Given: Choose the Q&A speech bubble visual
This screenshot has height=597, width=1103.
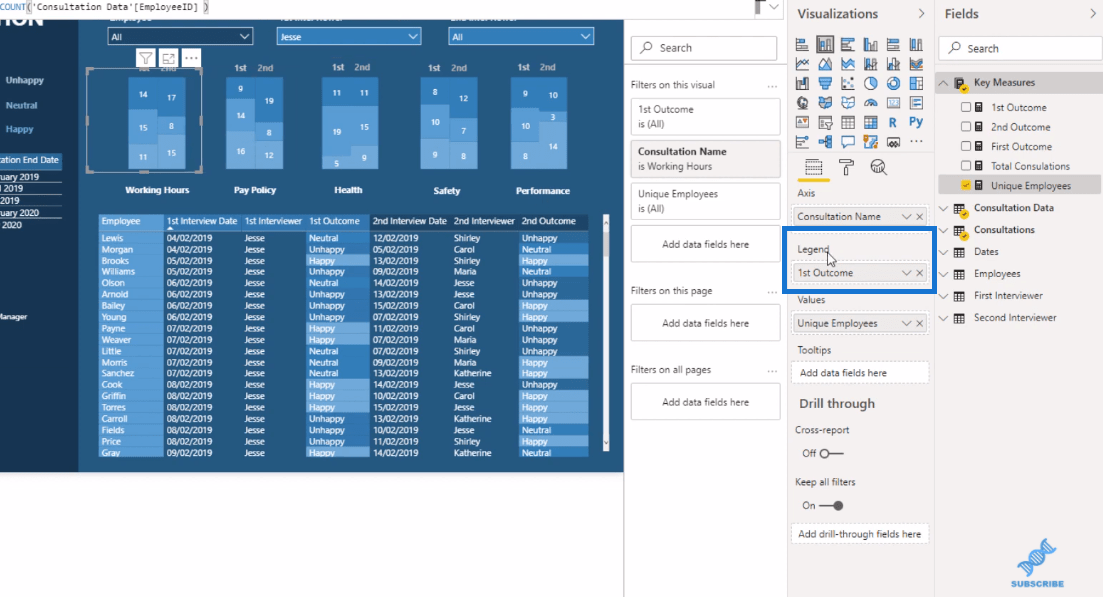Looking at the screenshot, I should 848,141.
